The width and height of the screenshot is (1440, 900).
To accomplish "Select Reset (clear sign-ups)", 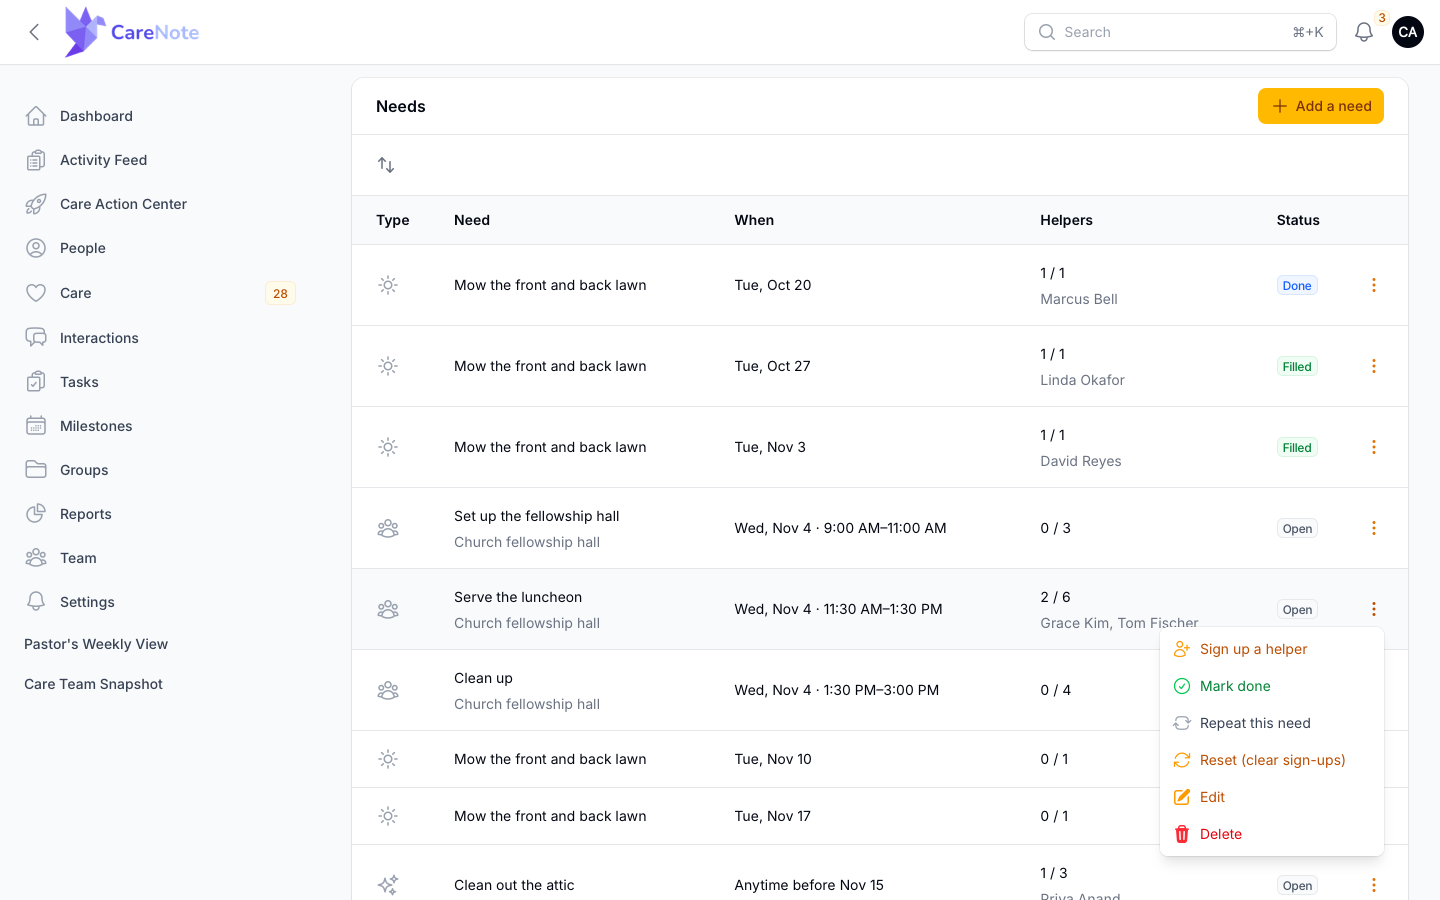I will (x=1272, y=760).
